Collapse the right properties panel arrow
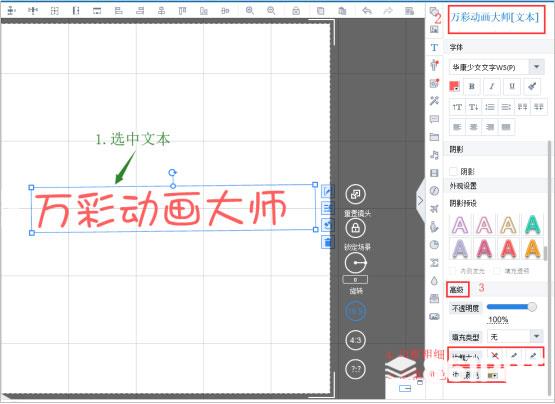 [x=420, y=200]
